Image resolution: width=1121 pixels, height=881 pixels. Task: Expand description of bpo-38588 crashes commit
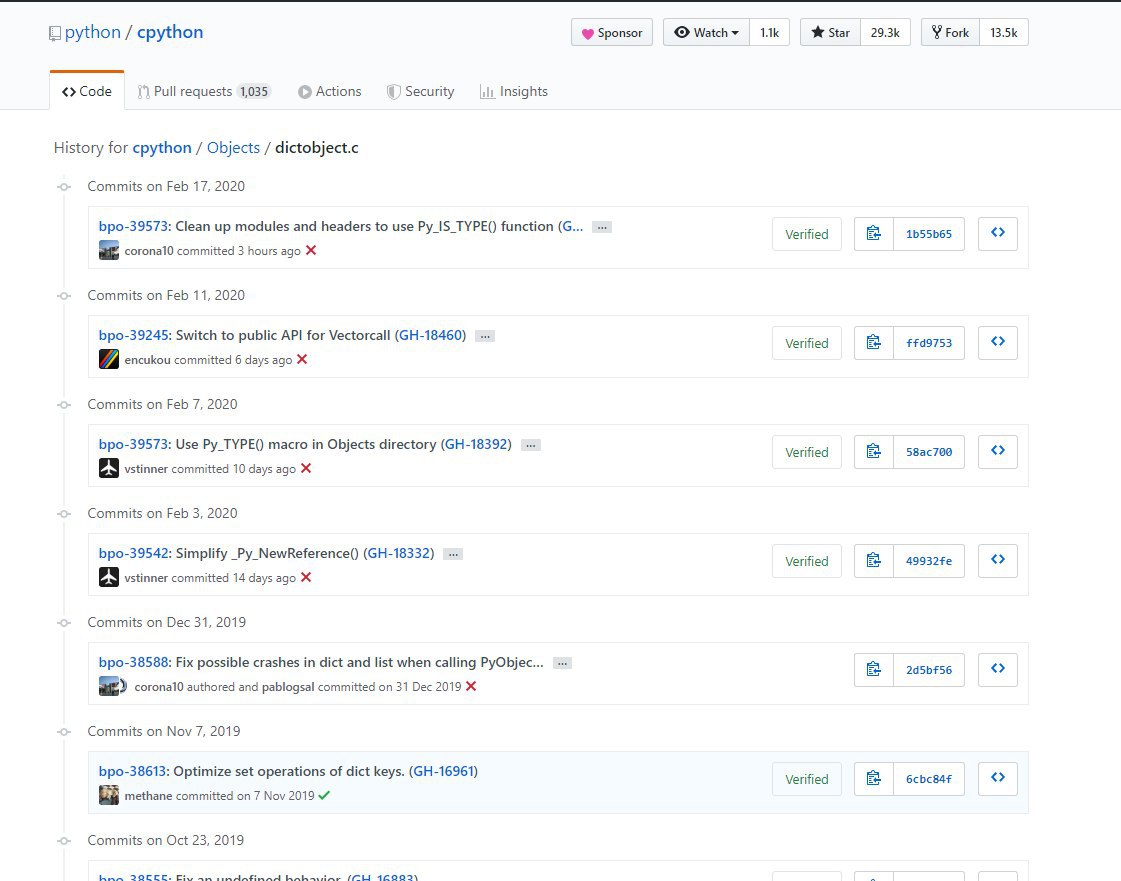click(563, 664)
